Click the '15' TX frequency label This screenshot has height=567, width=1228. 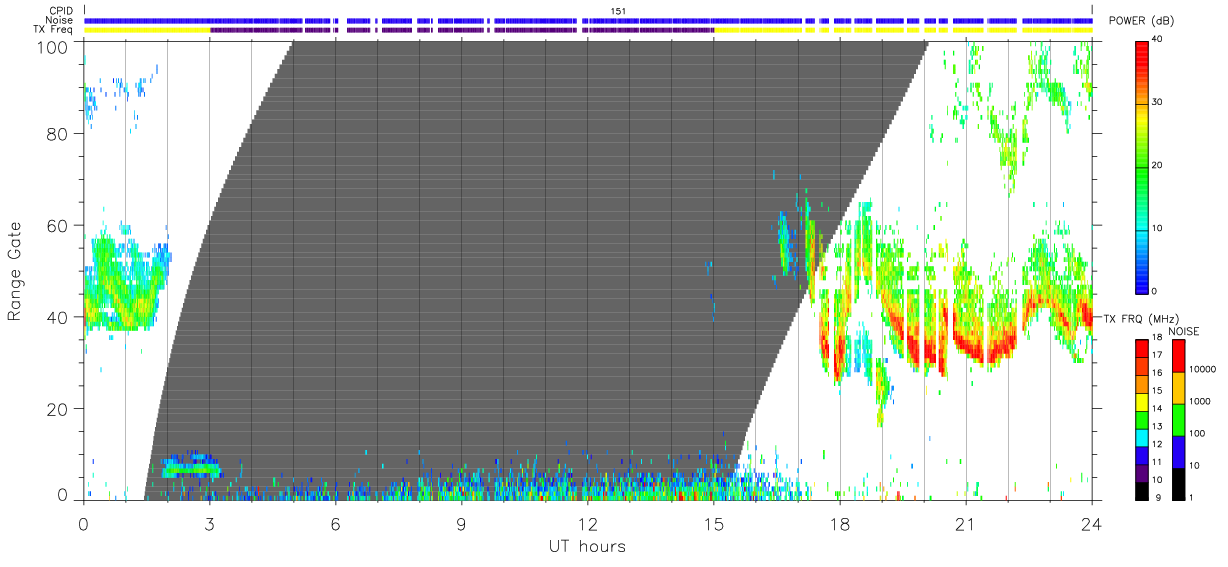coord(1157,391)
